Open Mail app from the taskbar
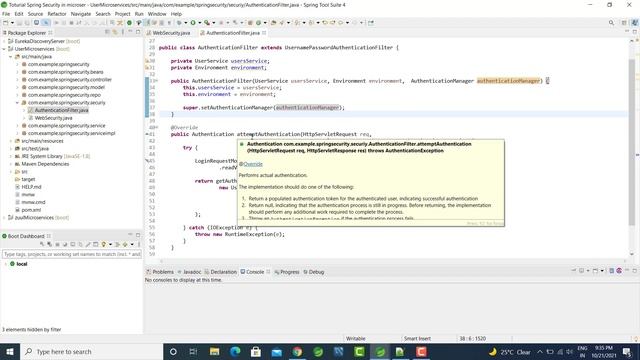The width and height of the screenshot is (640, 360). (x=277, y=351)
